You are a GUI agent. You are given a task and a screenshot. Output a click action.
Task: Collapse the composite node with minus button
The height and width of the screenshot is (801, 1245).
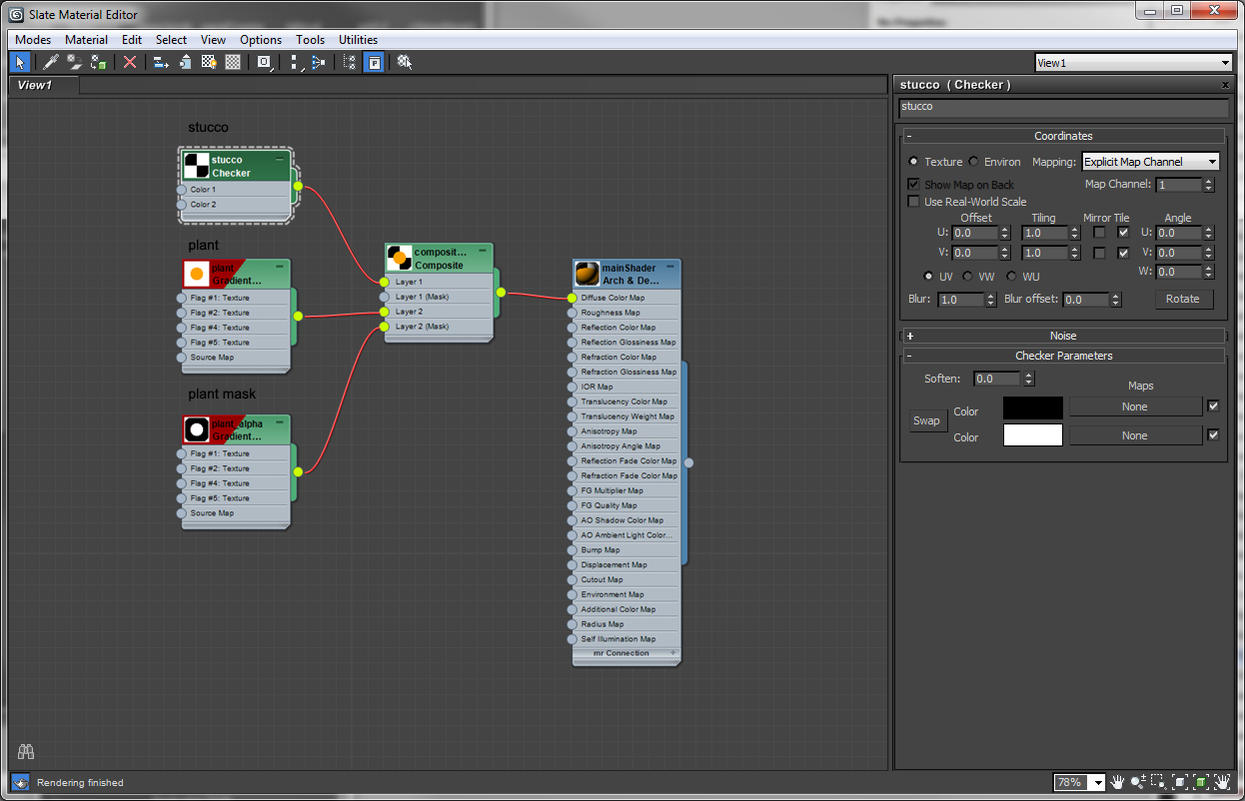[x=482, y=250]
